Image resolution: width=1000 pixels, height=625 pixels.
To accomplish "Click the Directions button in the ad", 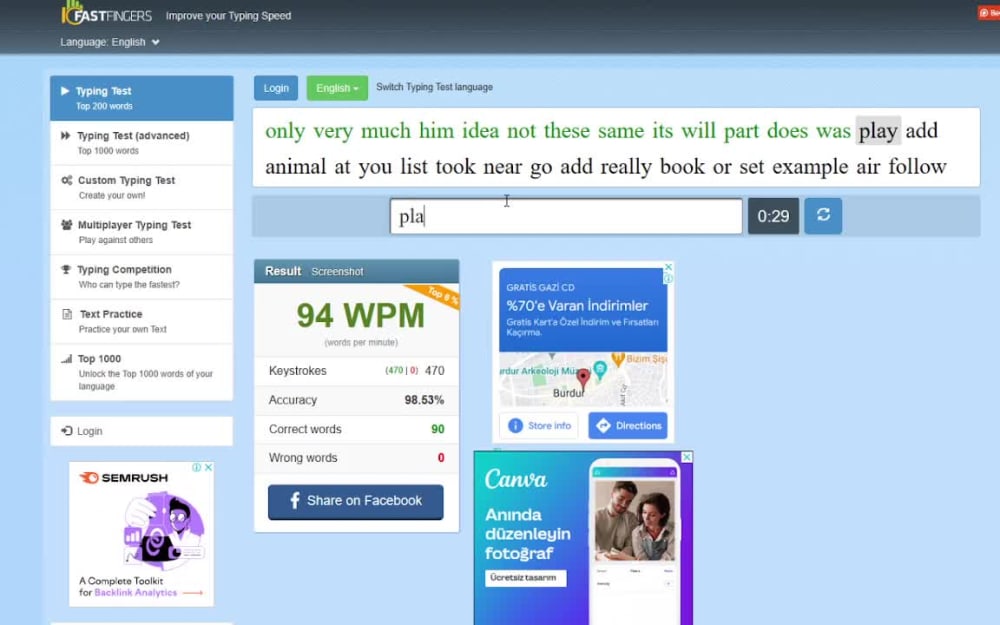I will click(x=628, y=425).
